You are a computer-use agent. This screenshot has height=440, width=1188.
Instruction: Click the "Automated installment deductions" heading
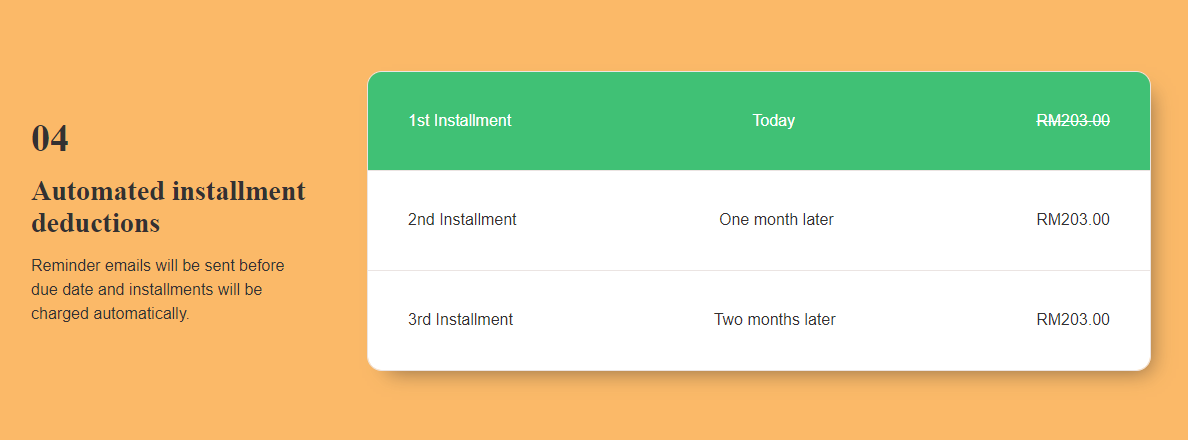(168, 207)
